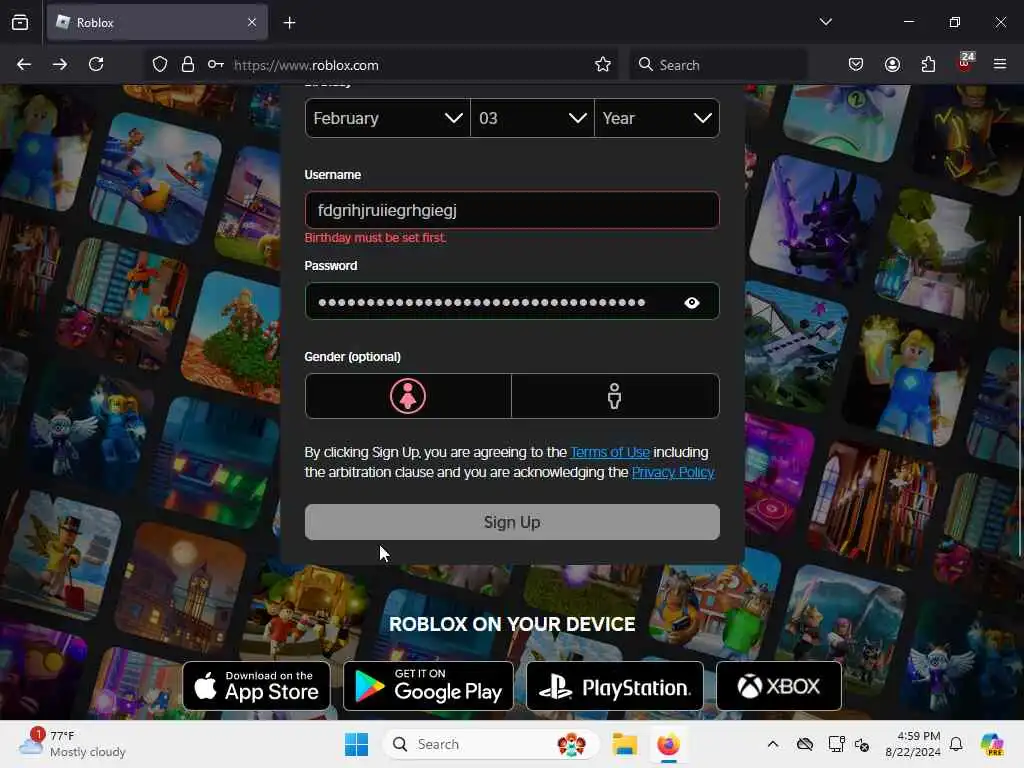Open the Terms of Use link
The image size is (1024, 768).
tap(610, 452)
